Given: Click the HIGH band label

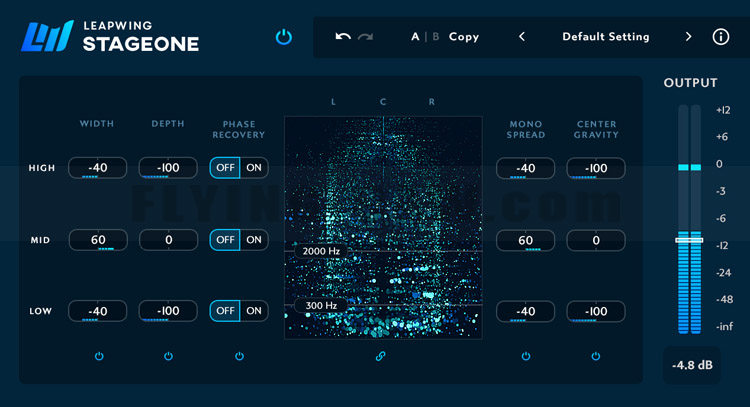Looking at the screenshot, I should pos(42,168).
